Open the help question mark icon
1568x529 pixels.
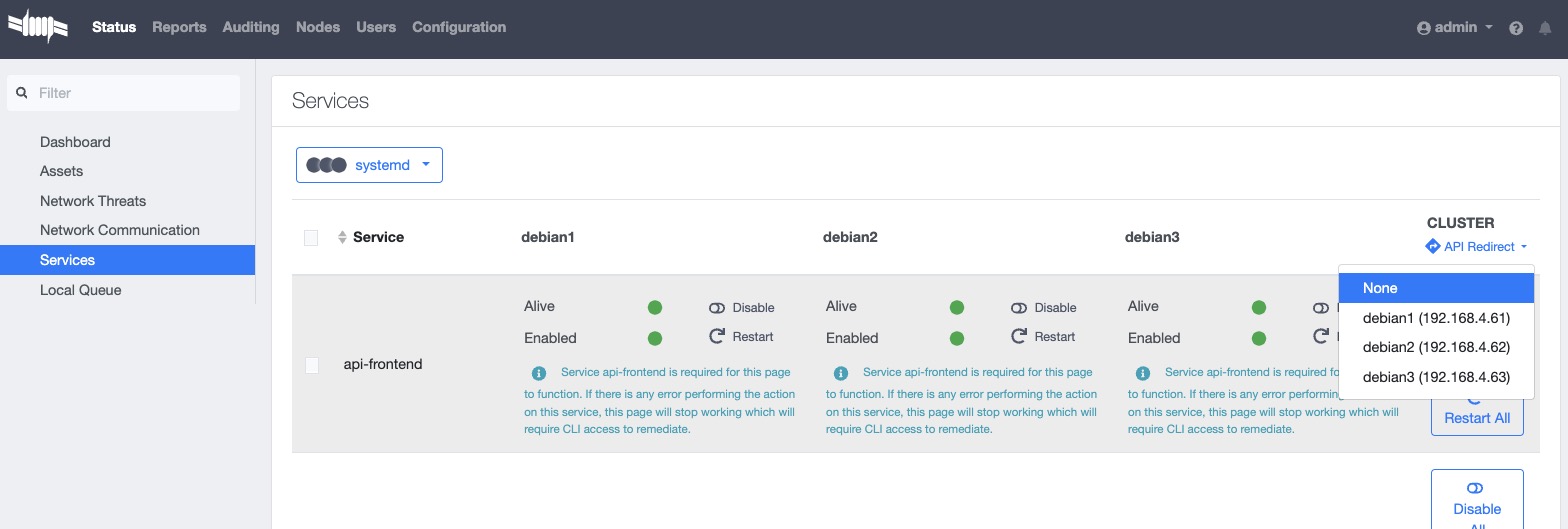pyautogui.click(x=1516, y=28)
